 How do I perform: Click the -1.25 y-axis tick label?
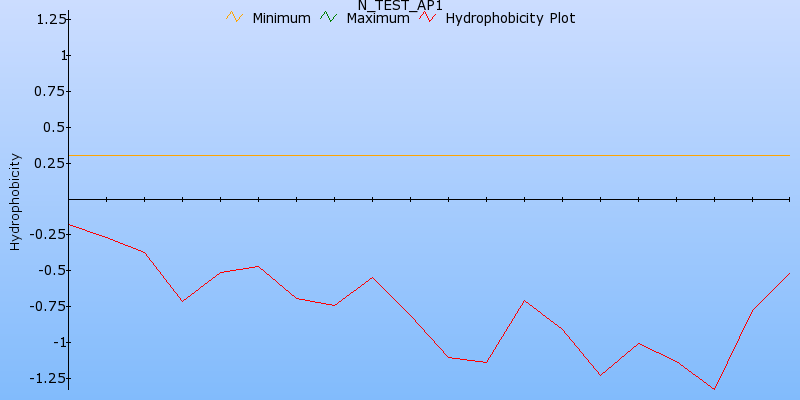point(48,378)
